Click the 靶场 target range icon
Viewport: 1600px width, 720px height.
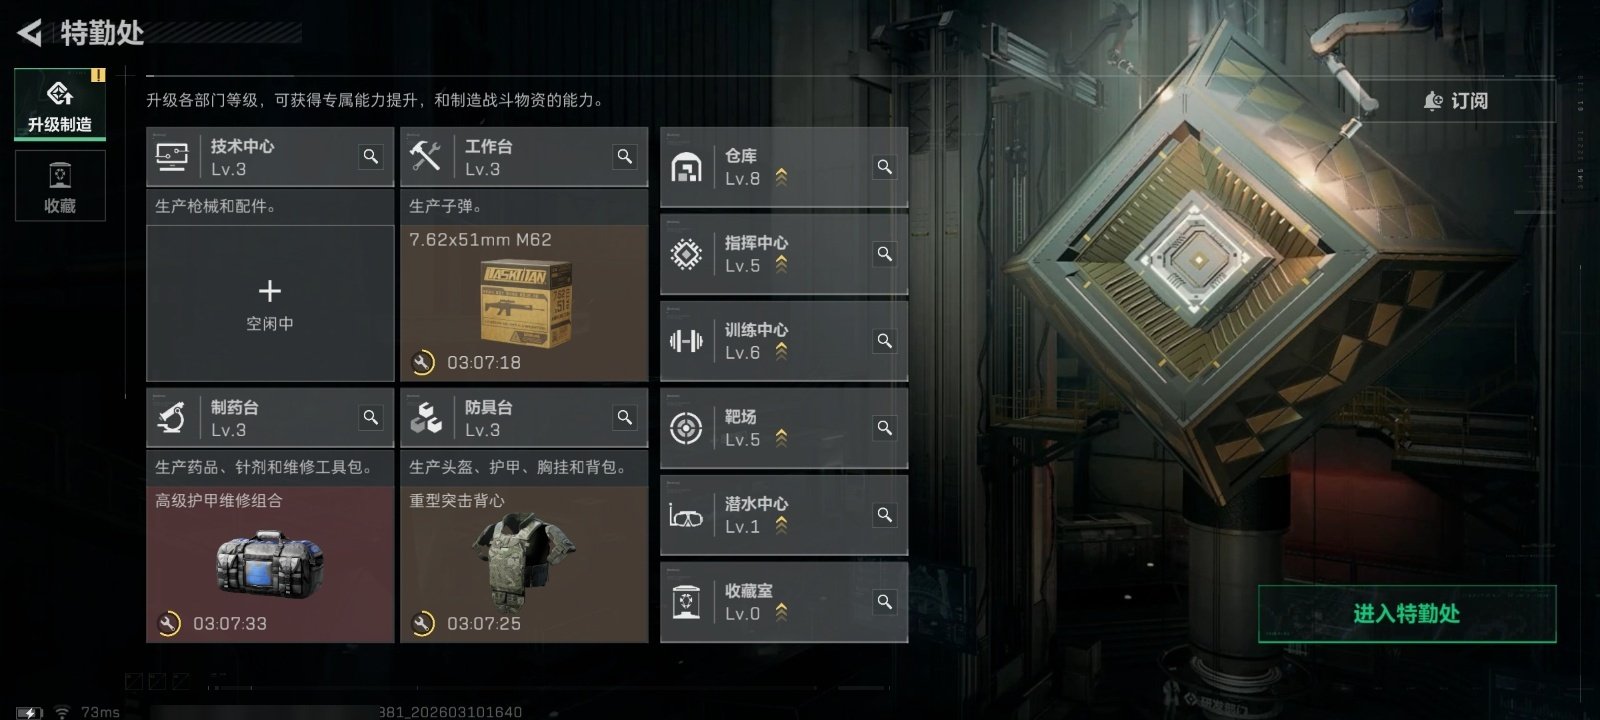[686, 428]
